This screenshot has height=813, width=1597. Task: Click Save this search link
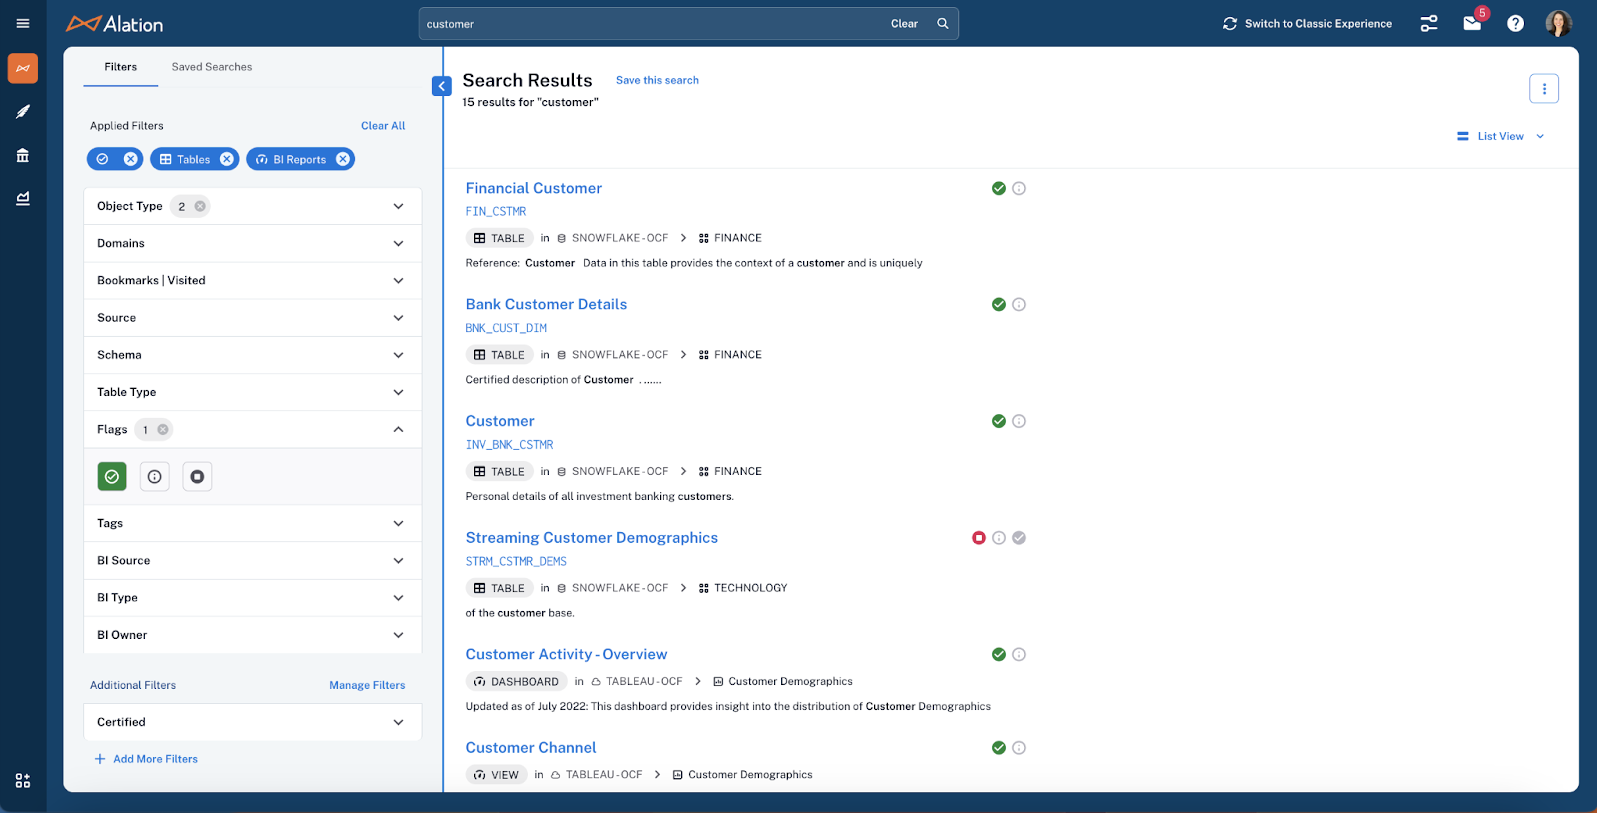657,80
